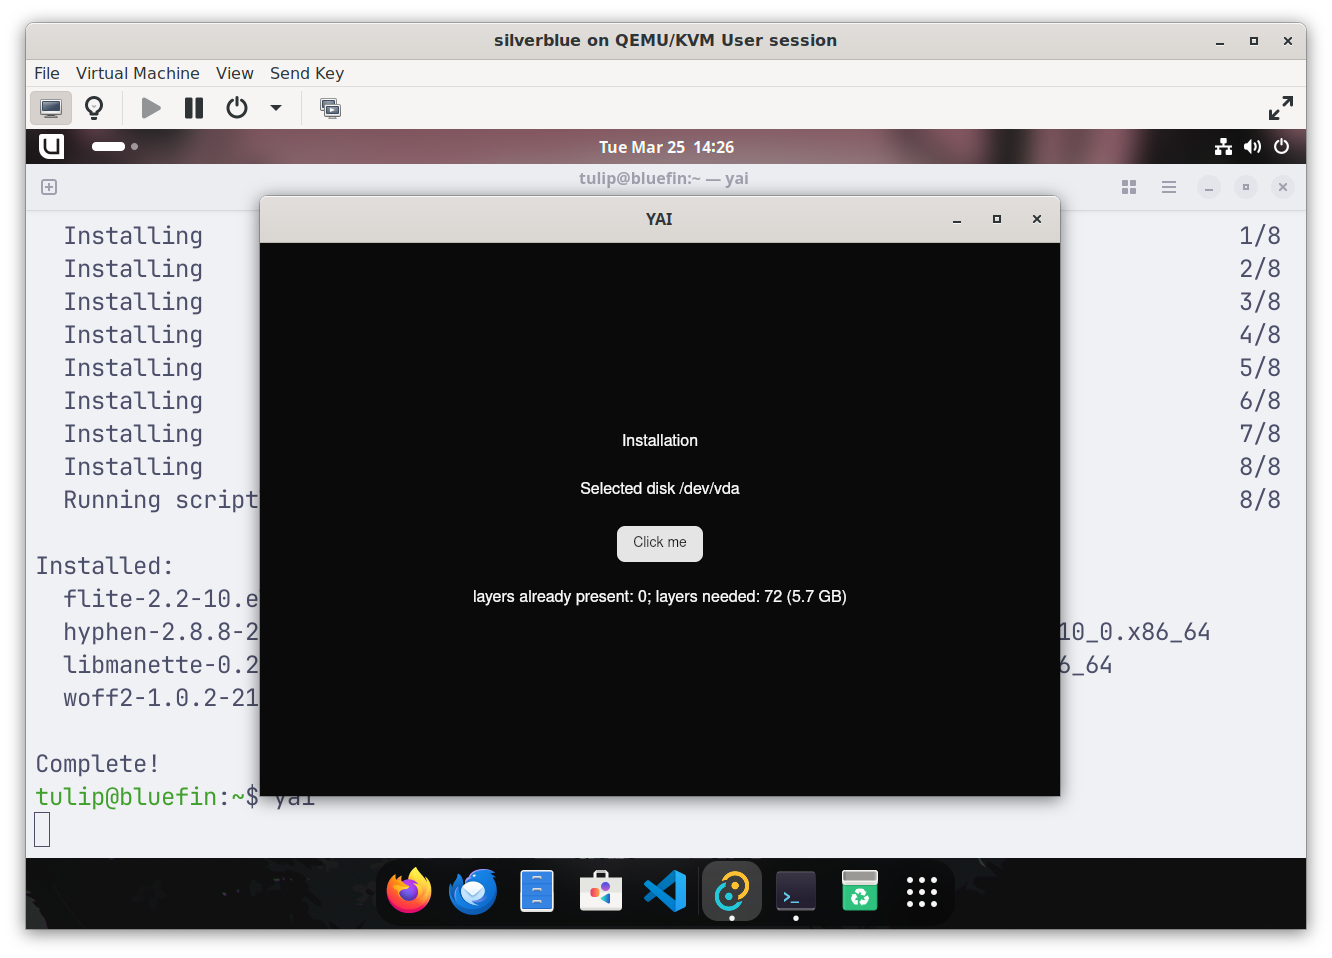Click the green recycle icon in the dock
Viewport: 1332px width, 958px height.
(x=860, y=891)
